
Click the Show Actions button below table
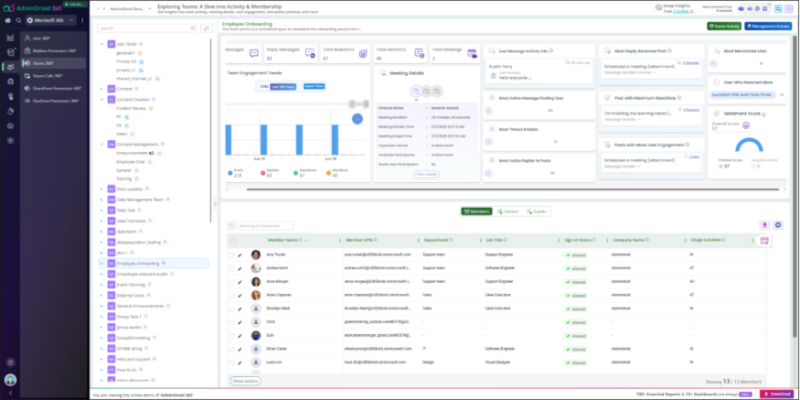tap(245, 381)
